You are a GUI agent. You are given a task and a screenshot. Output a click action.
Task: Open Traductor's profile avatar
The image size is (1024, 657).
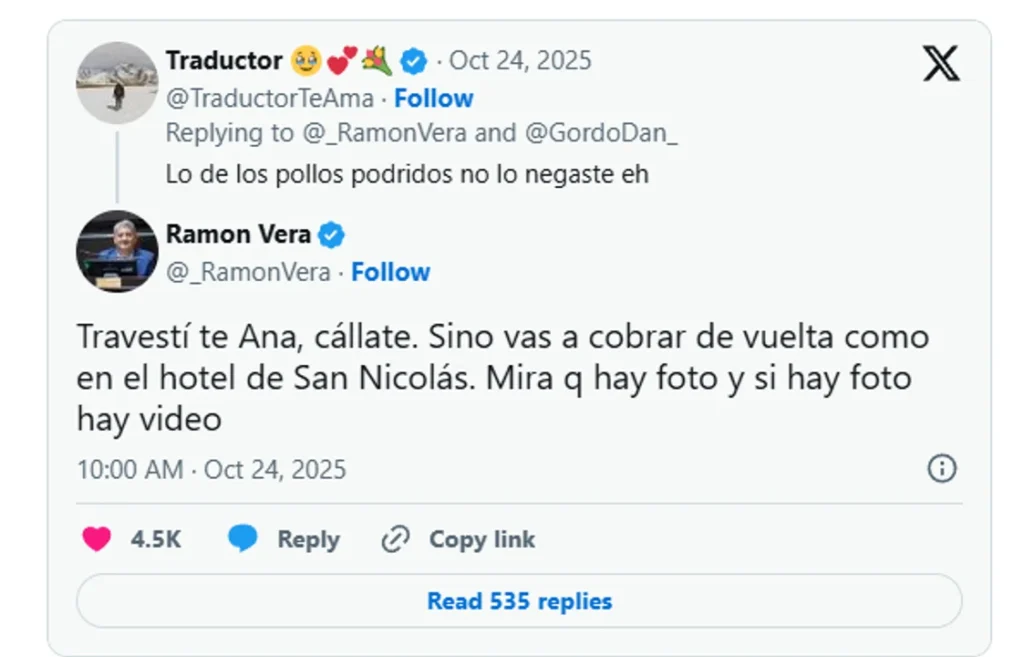(117, 82)
